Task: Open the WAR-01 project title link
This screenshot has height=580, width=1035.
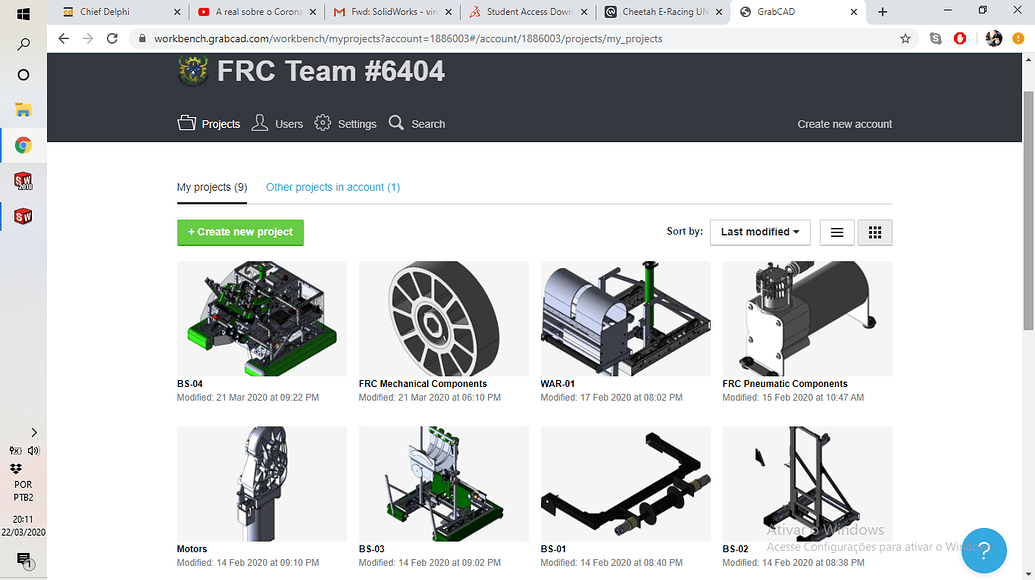Action: (558, 384)
